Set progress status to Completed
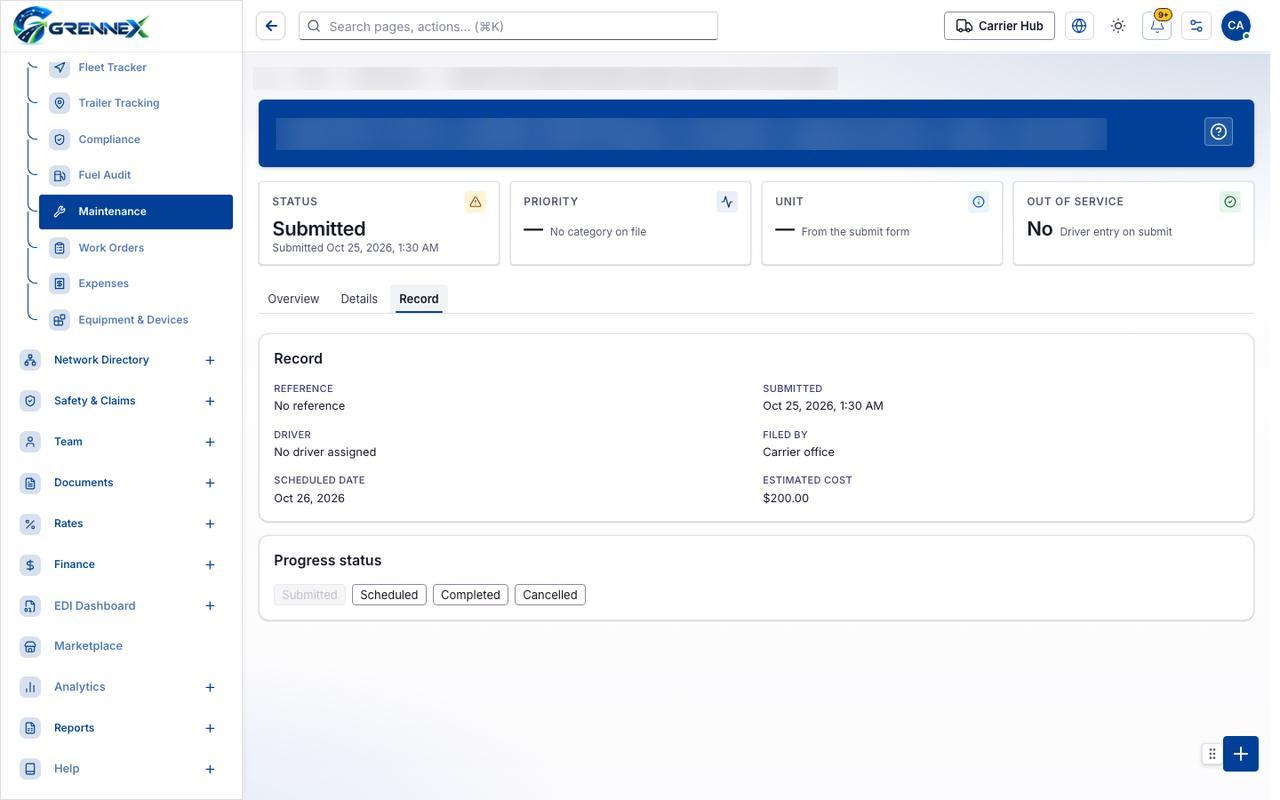The width and height of the screenshot is (1280, 800). 470,595
